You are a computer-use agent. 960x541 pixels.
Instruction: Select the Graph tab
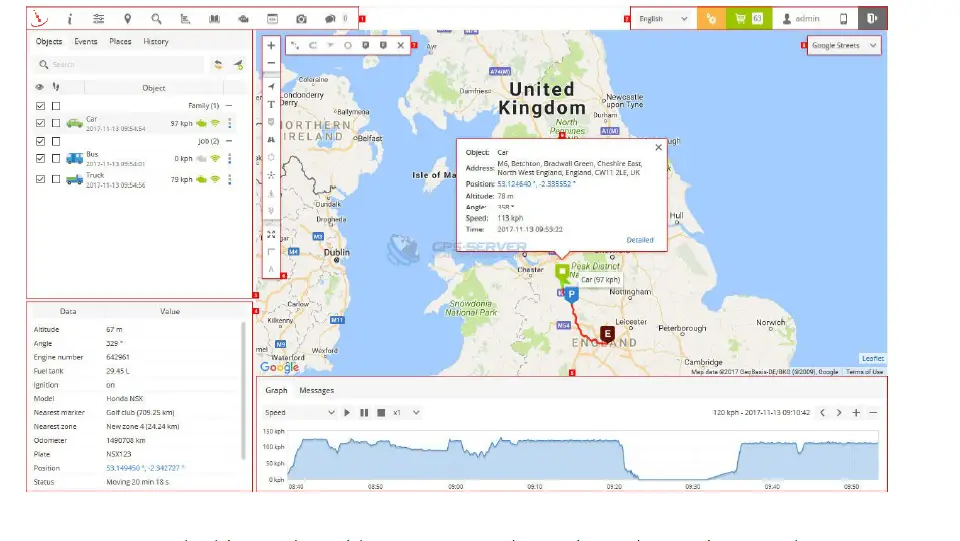[276, 390]
